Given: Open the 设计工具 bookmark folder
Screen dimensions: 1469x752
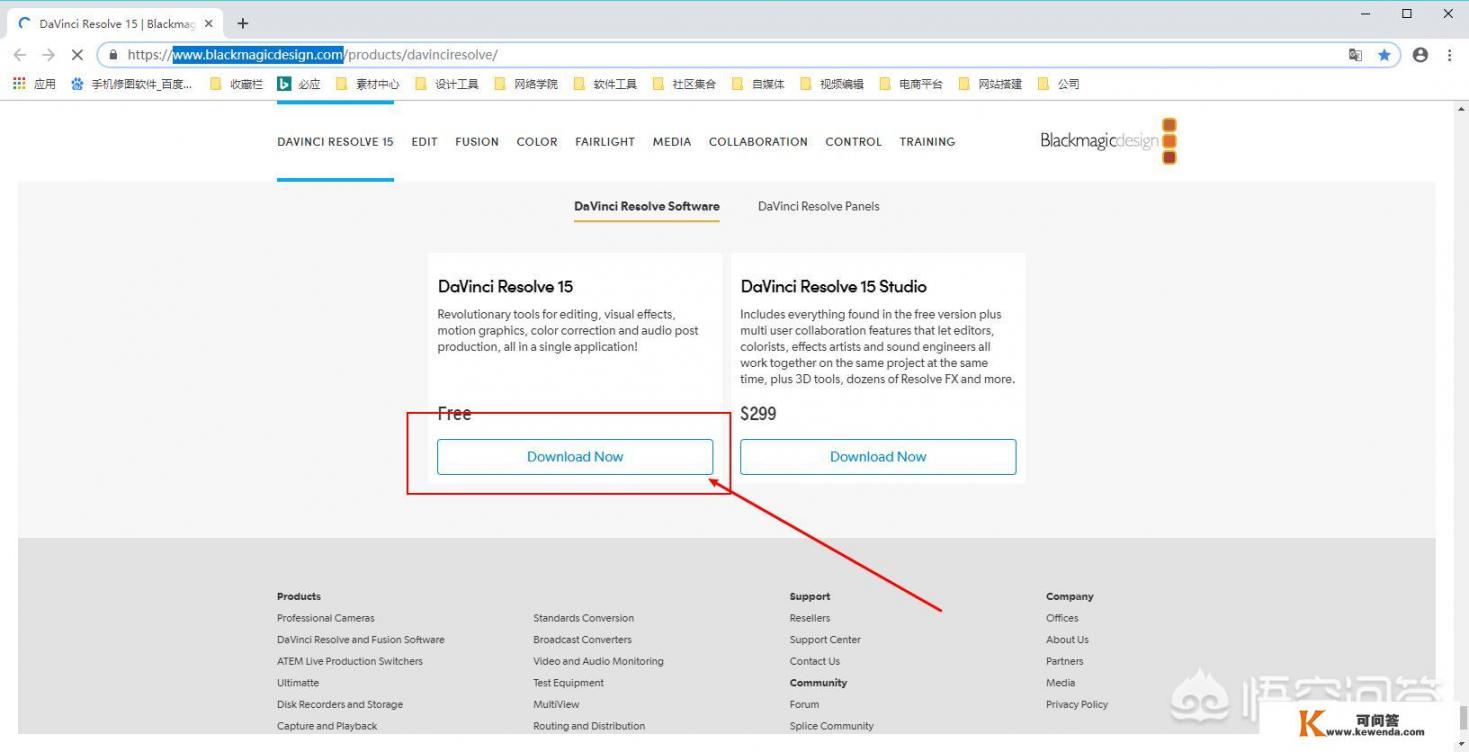Looking at the screenshot, I should pos(447,84).
